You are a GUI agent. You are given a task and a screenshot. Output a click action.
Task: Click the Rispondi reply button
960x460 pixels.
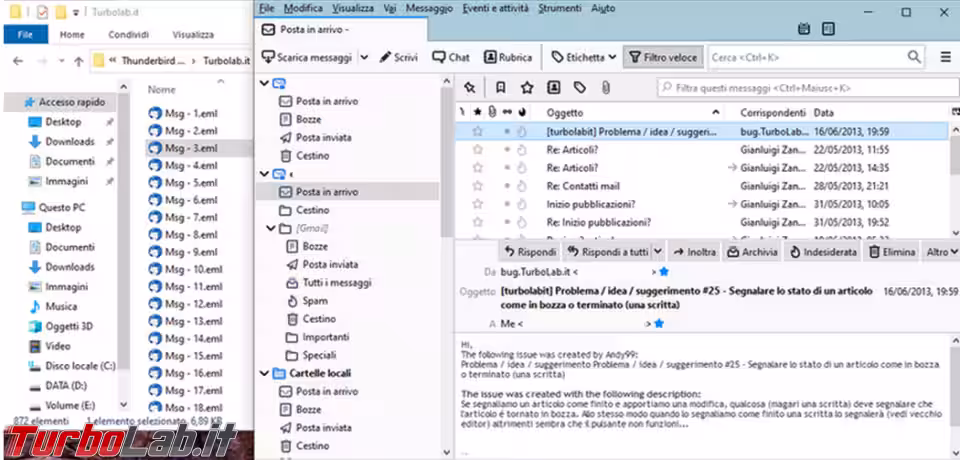point(529,252)
